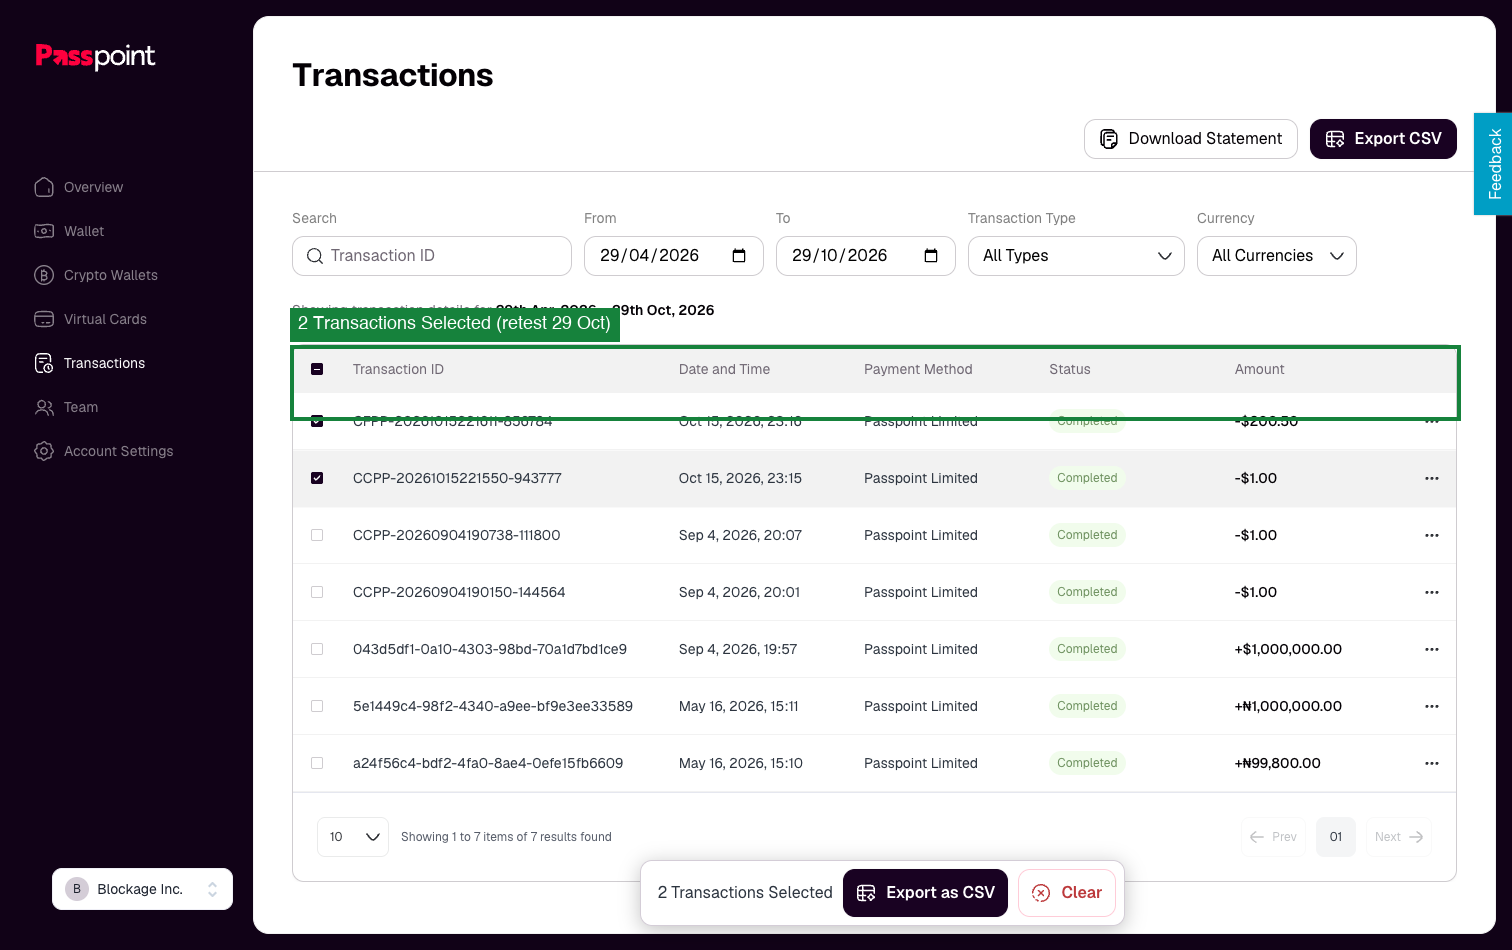Open the three-dot menu for the +₦99,800.00 transaction
Image resolution: width=1512 pixels, height=950 pixels.
tap(1431, 763)
